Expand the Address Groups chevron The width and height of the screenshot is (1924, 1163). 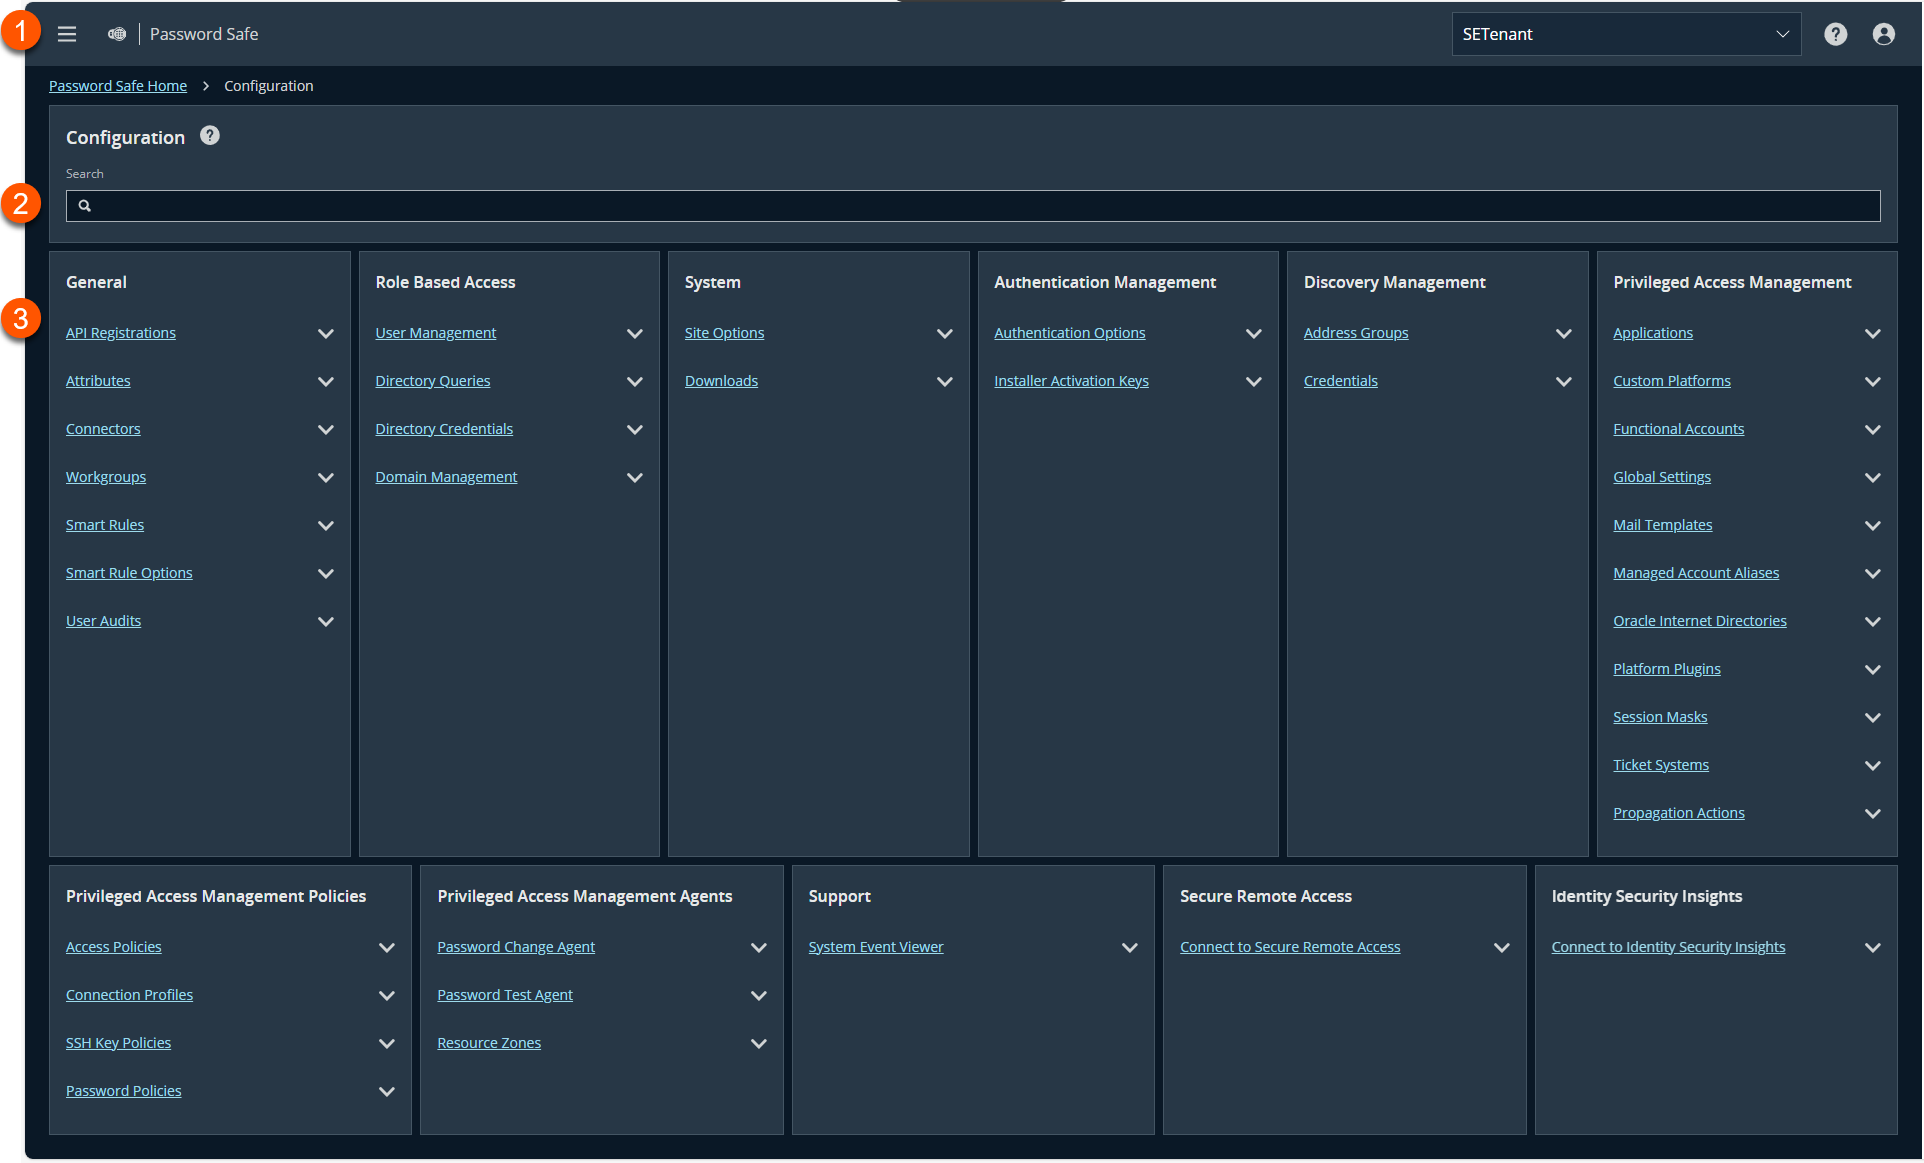(1563, 333)
